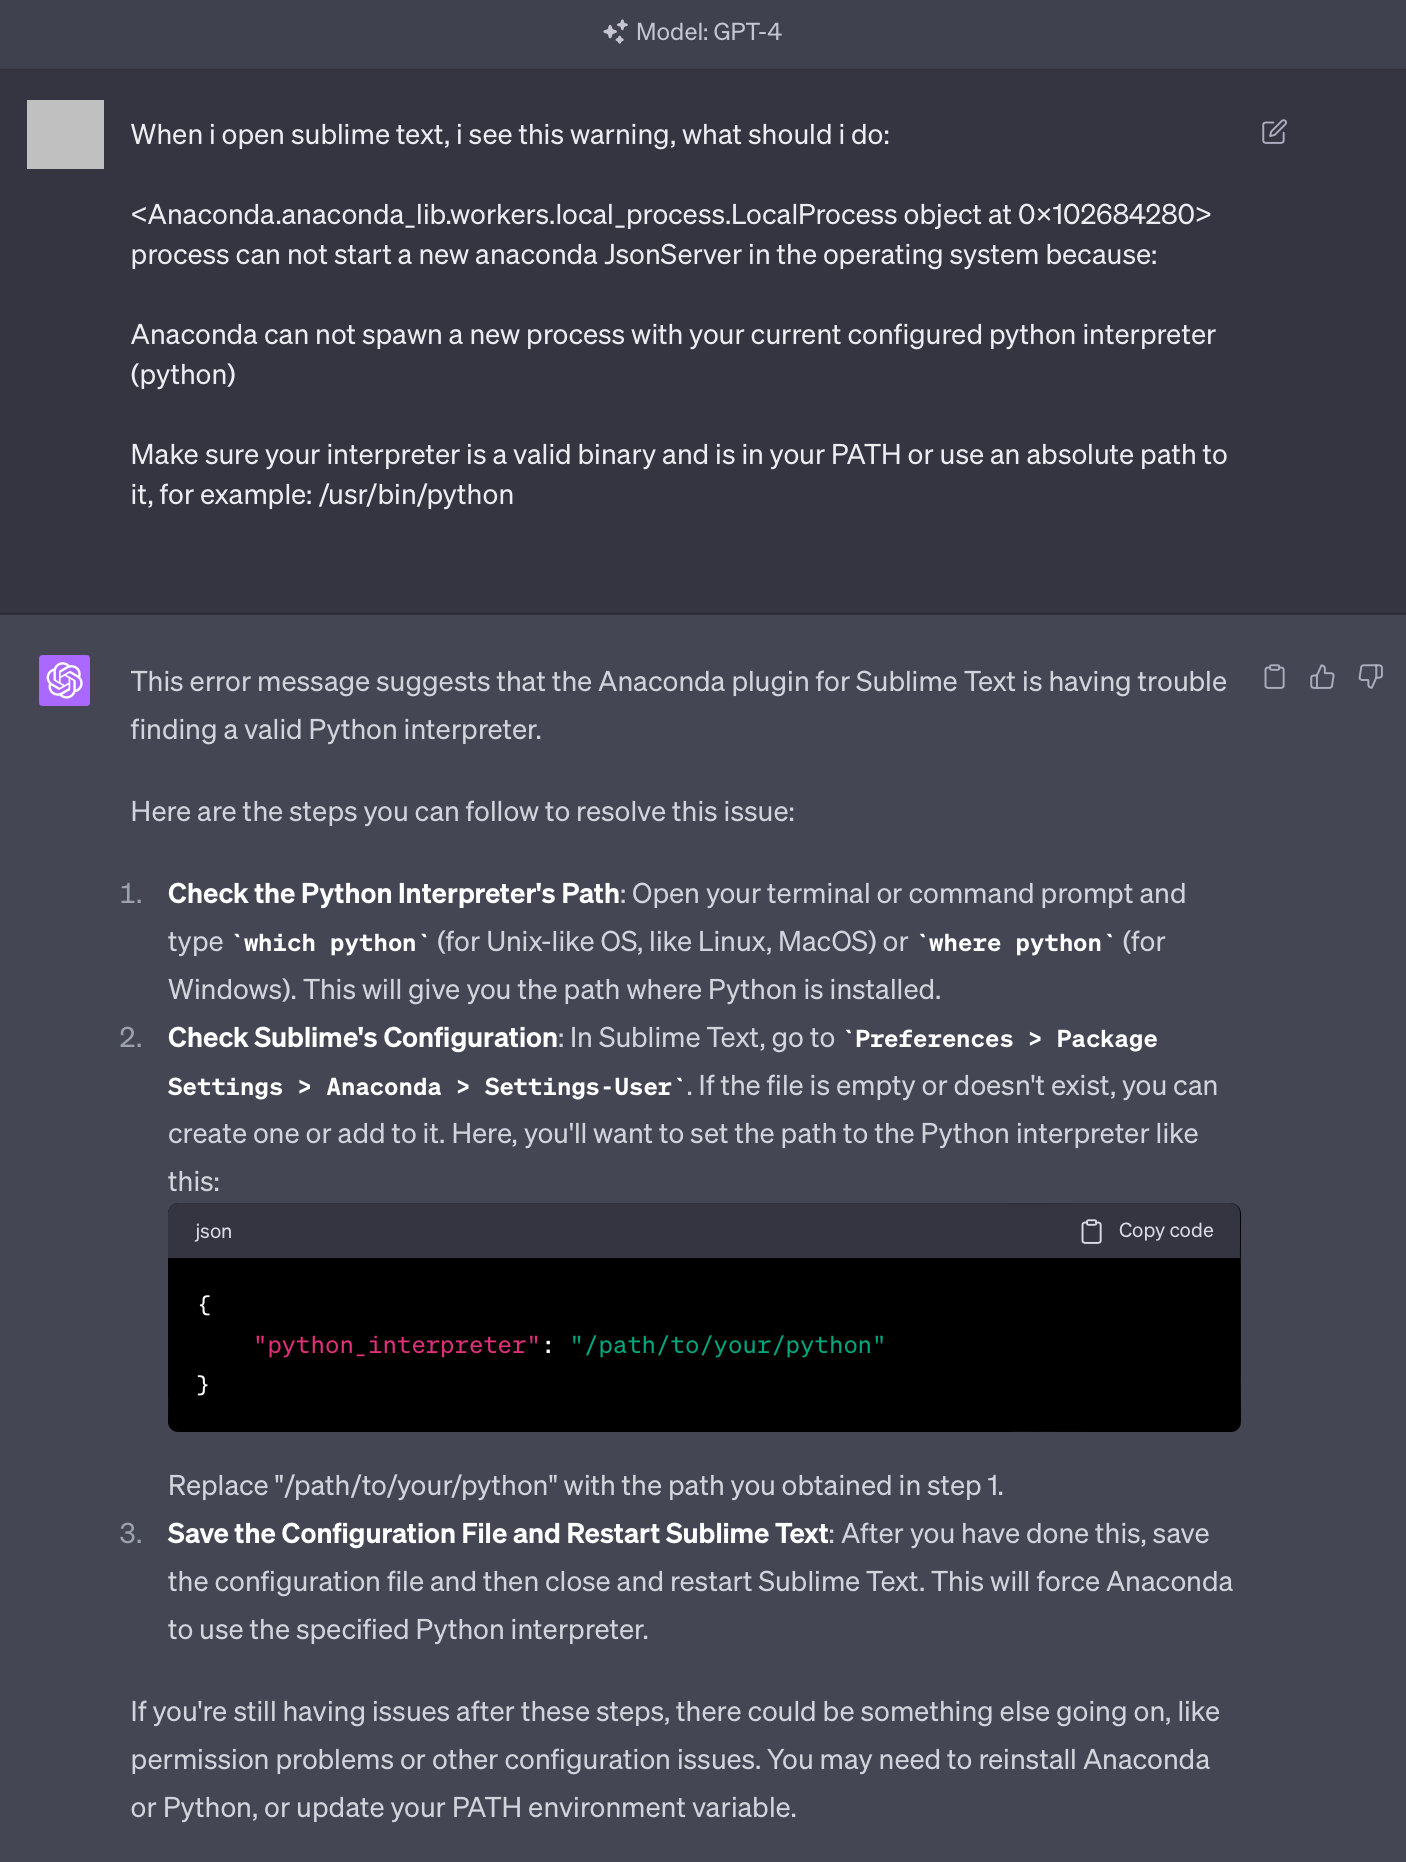
Task: Click the 'Save the Configuration File and Restart' heading
Action: click(x=498, y=1533)
